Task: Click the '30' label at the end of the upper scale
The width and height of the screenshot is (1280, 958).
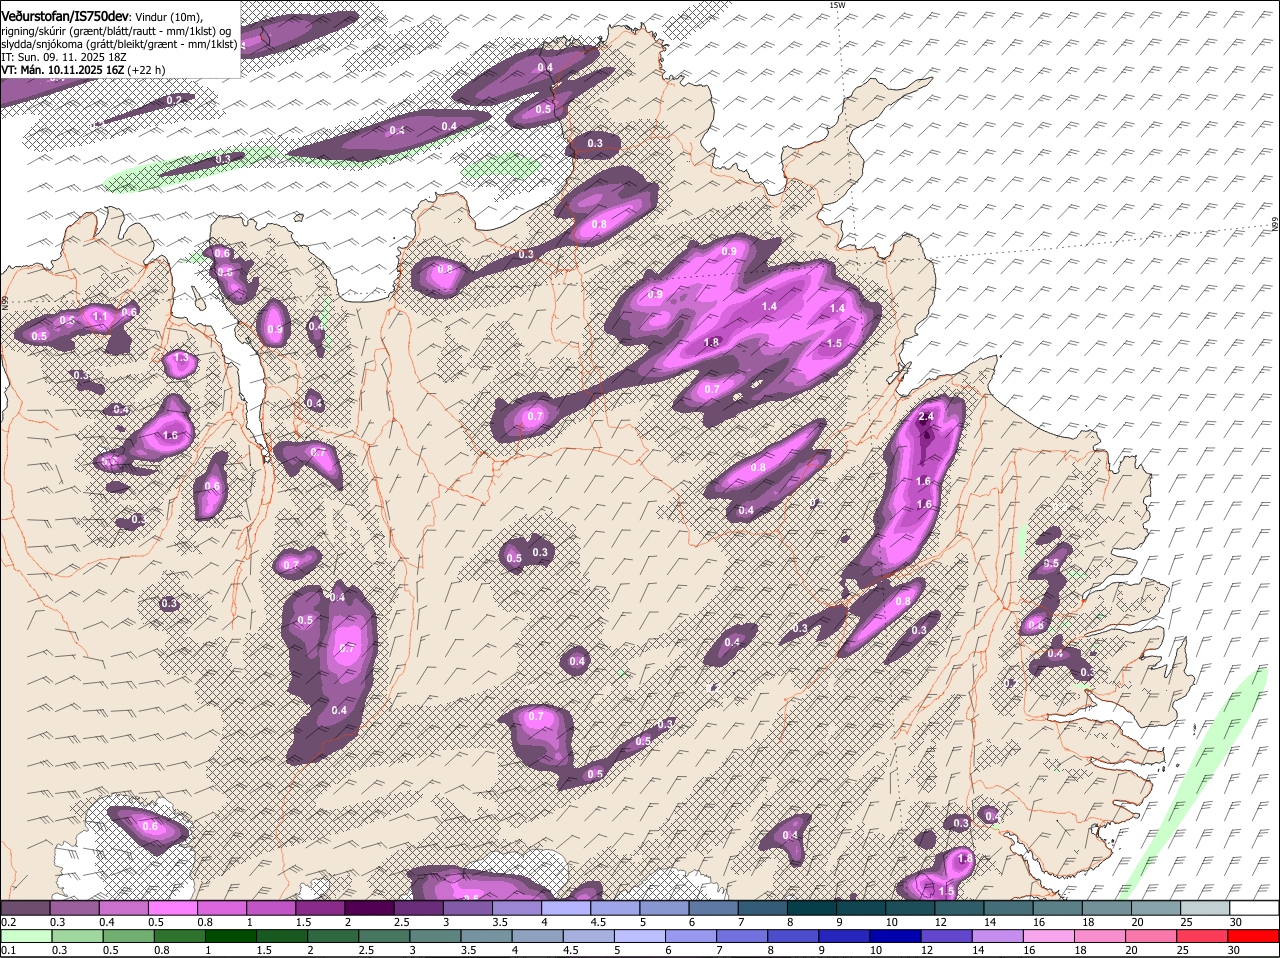Action: [1235, 921]
